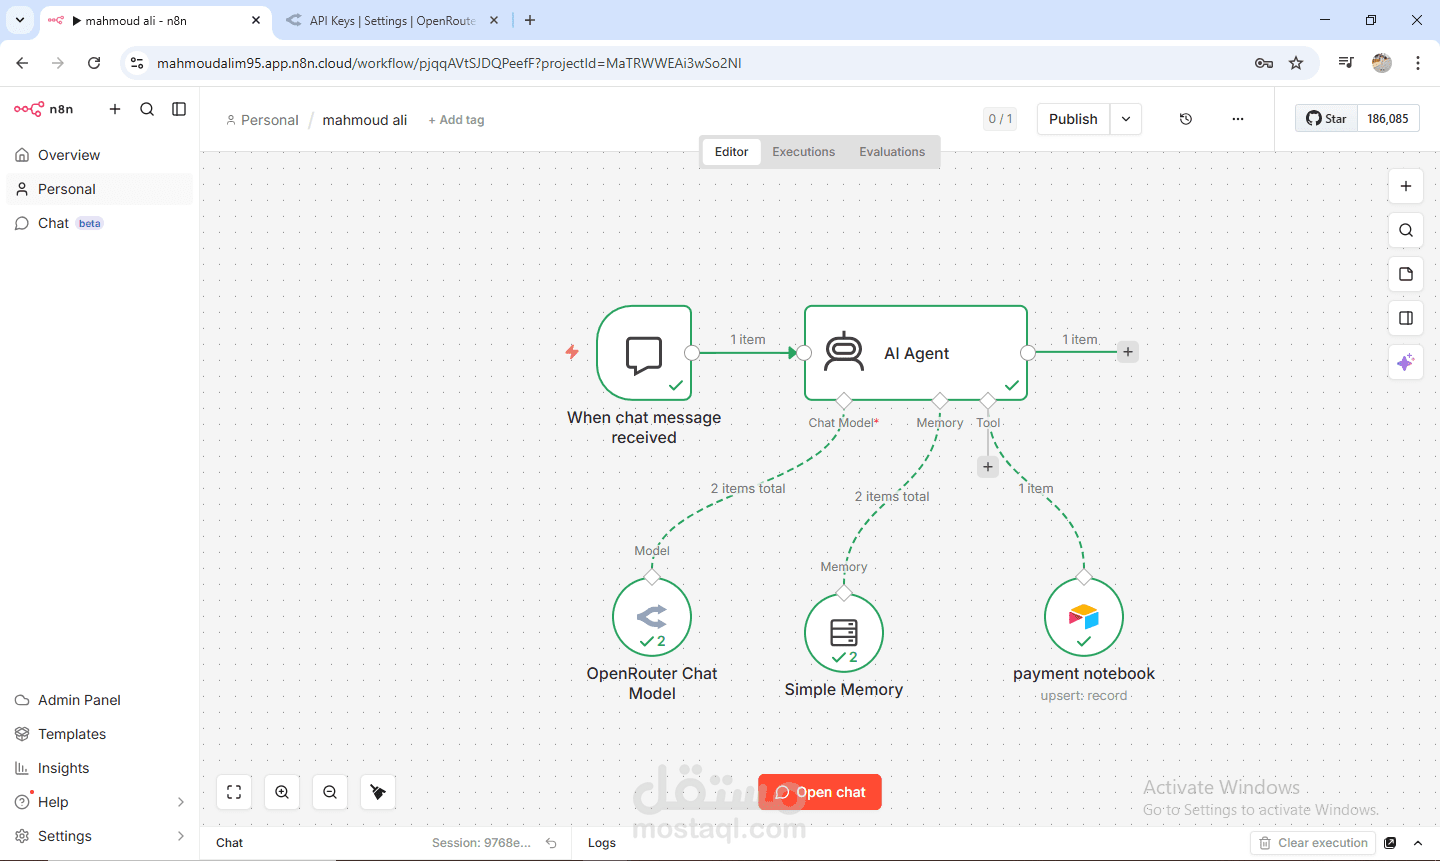Click the plus create icon in sidebar header
The width and height of the screenshot is (1440, 861).
[115, 109]
